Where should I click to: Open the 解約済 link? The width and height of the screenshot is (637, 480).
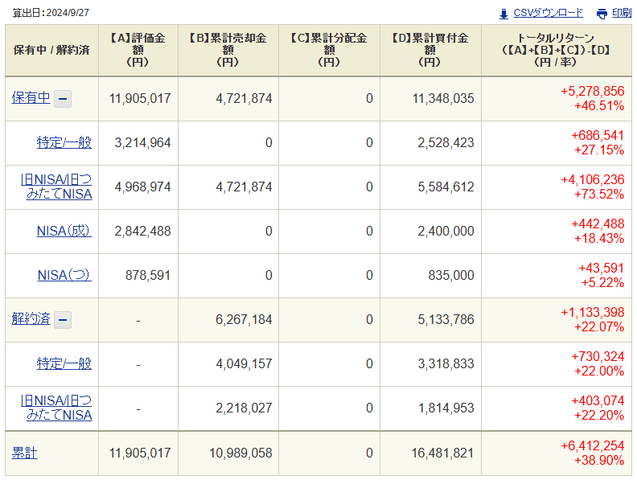point(30,320)
